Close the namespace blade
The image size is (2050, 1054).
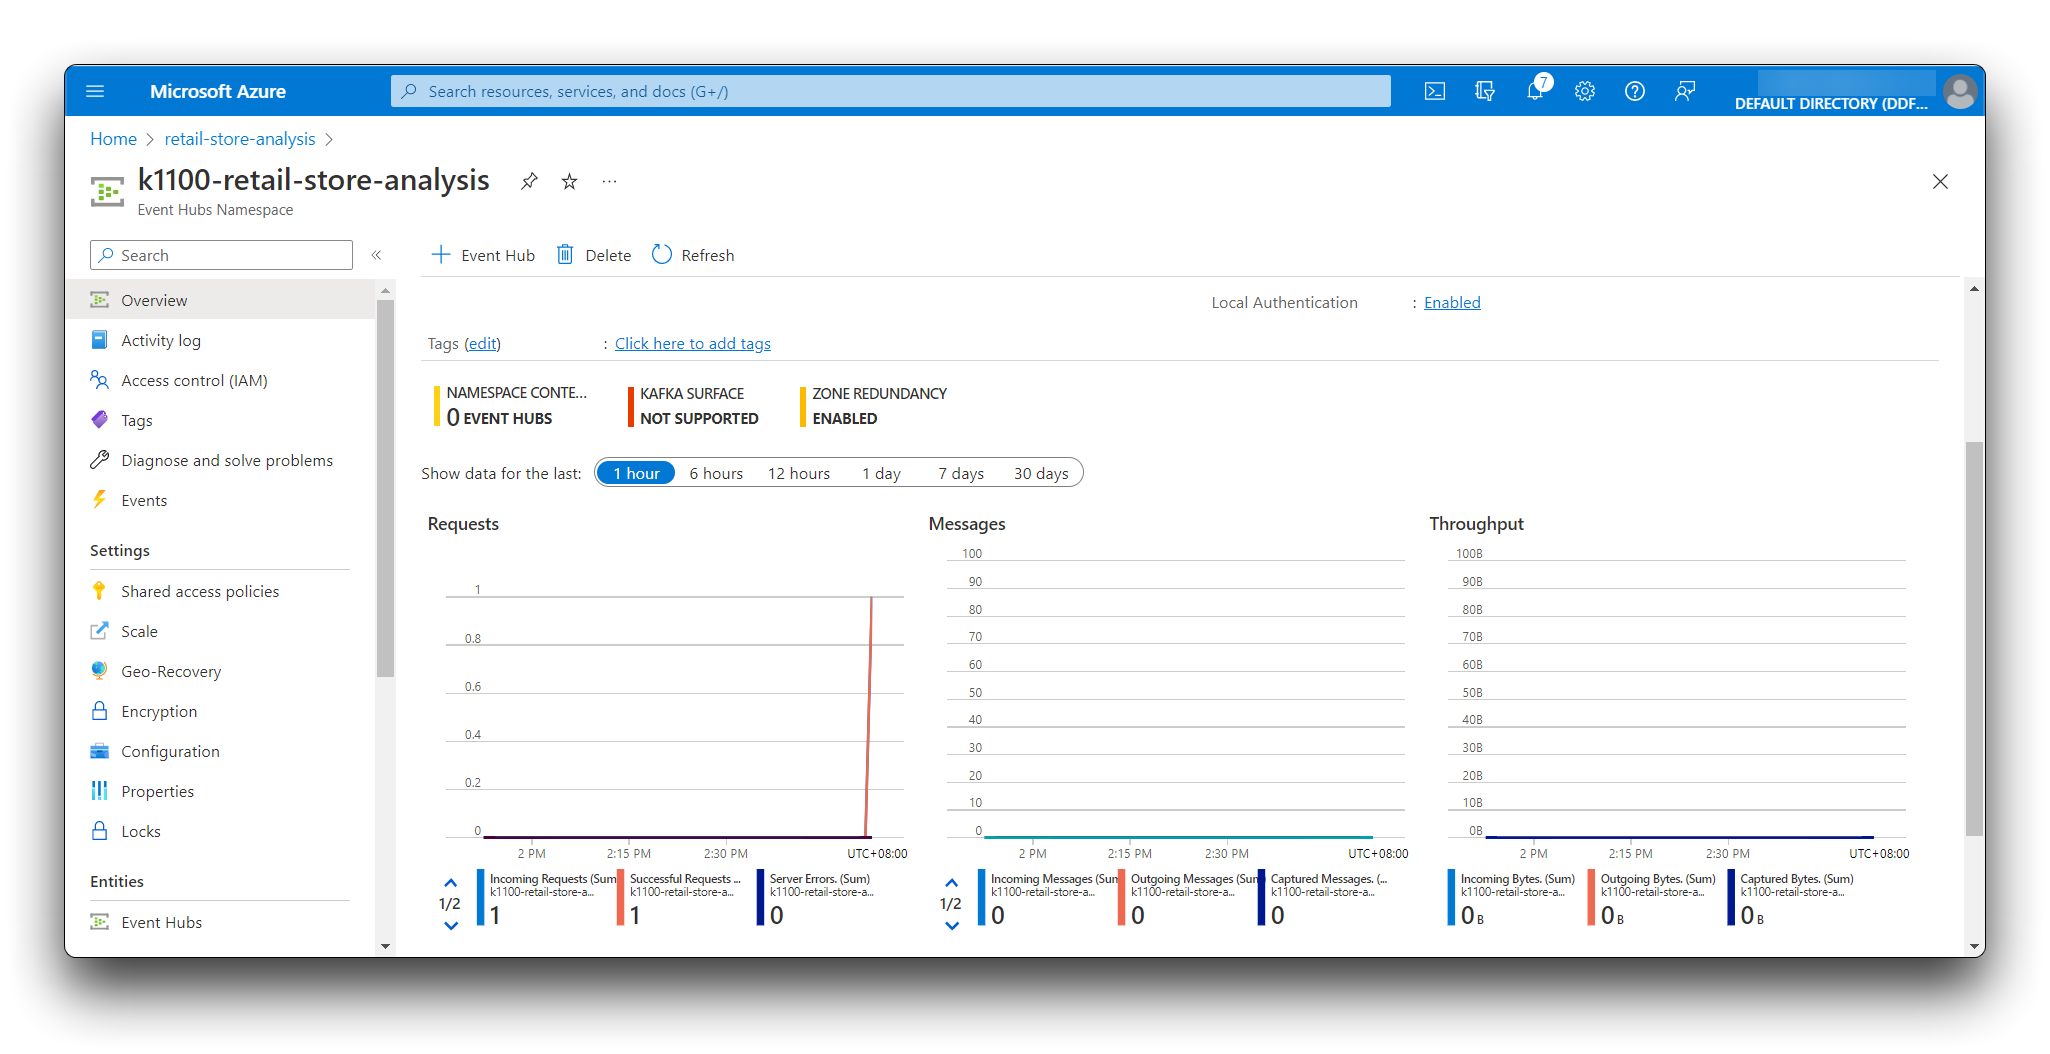click(1940, 181)
